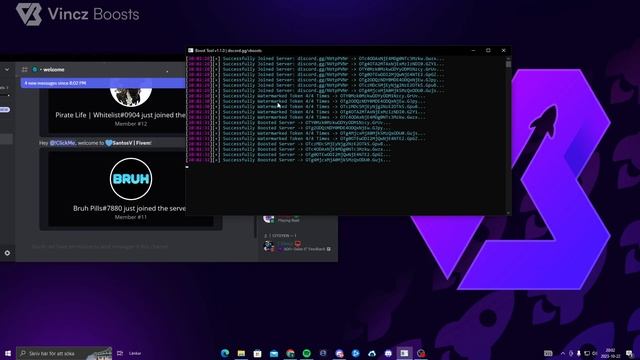Select the CITIZEN role member in Discord list
This screenshot has height=360, width=640.
coord(298,246)
